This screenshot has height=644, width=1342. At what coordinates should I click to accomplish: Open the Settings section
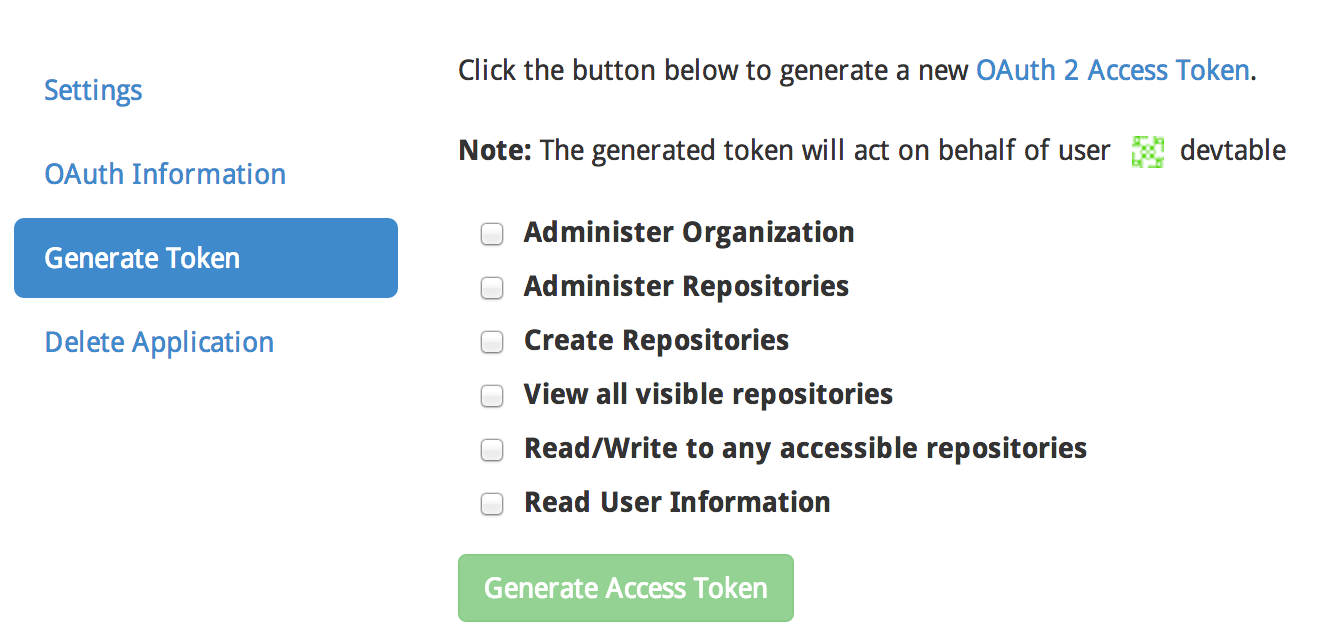pyautogui.click(x=92, y=90)
